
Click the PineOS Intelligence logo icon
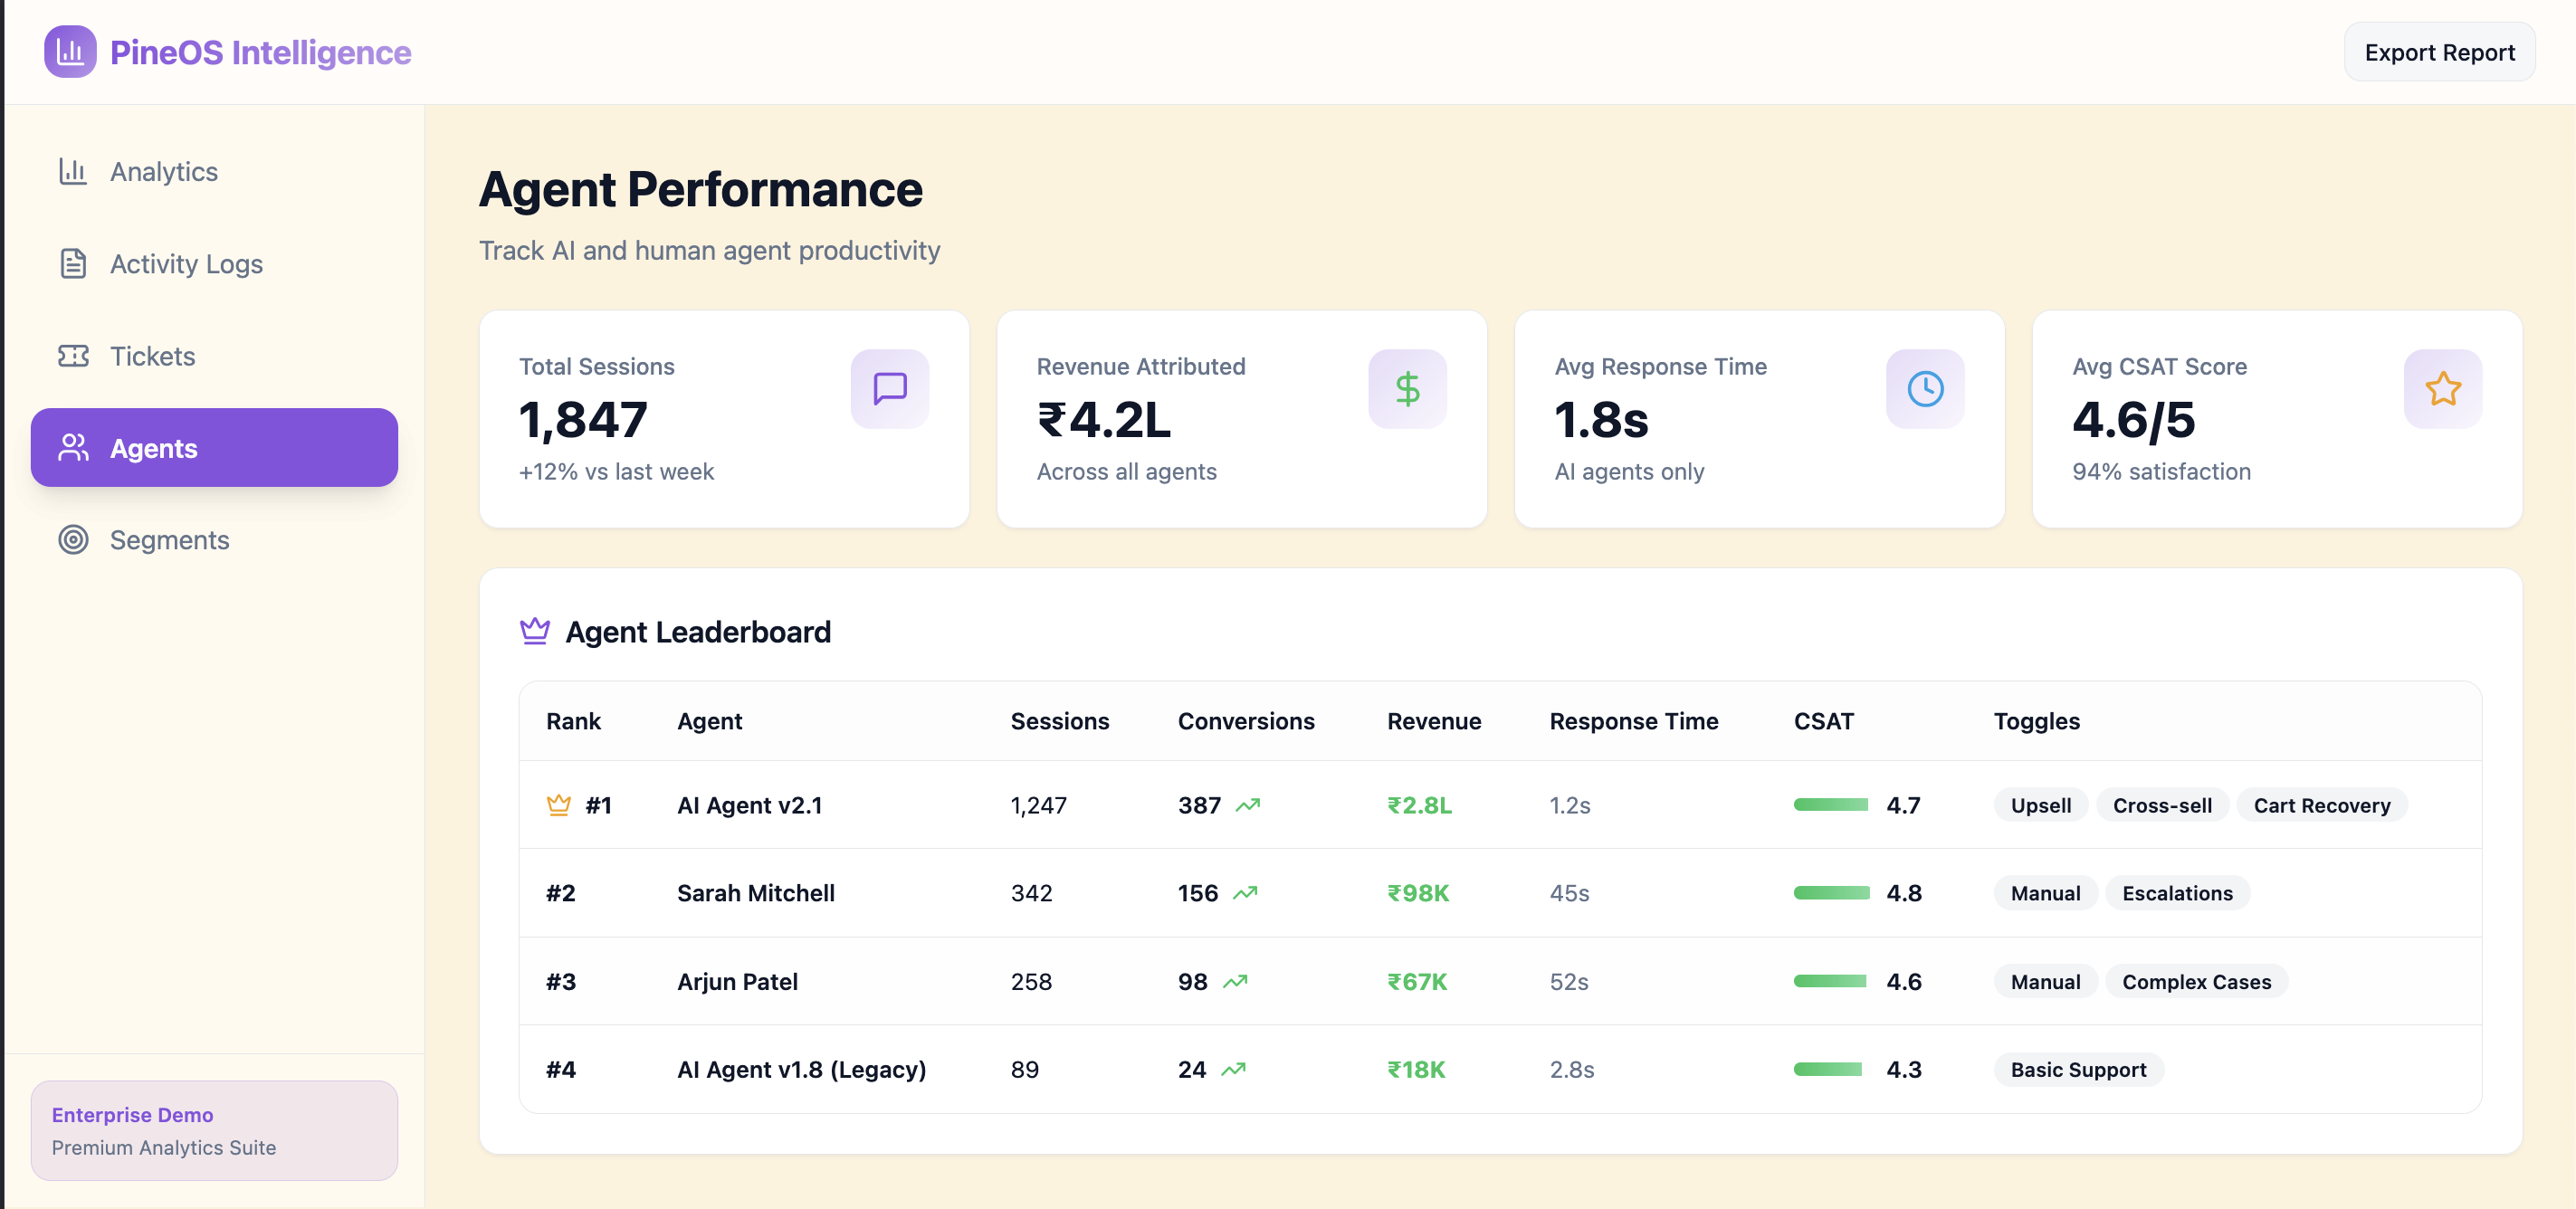click(x=70, y=52)
